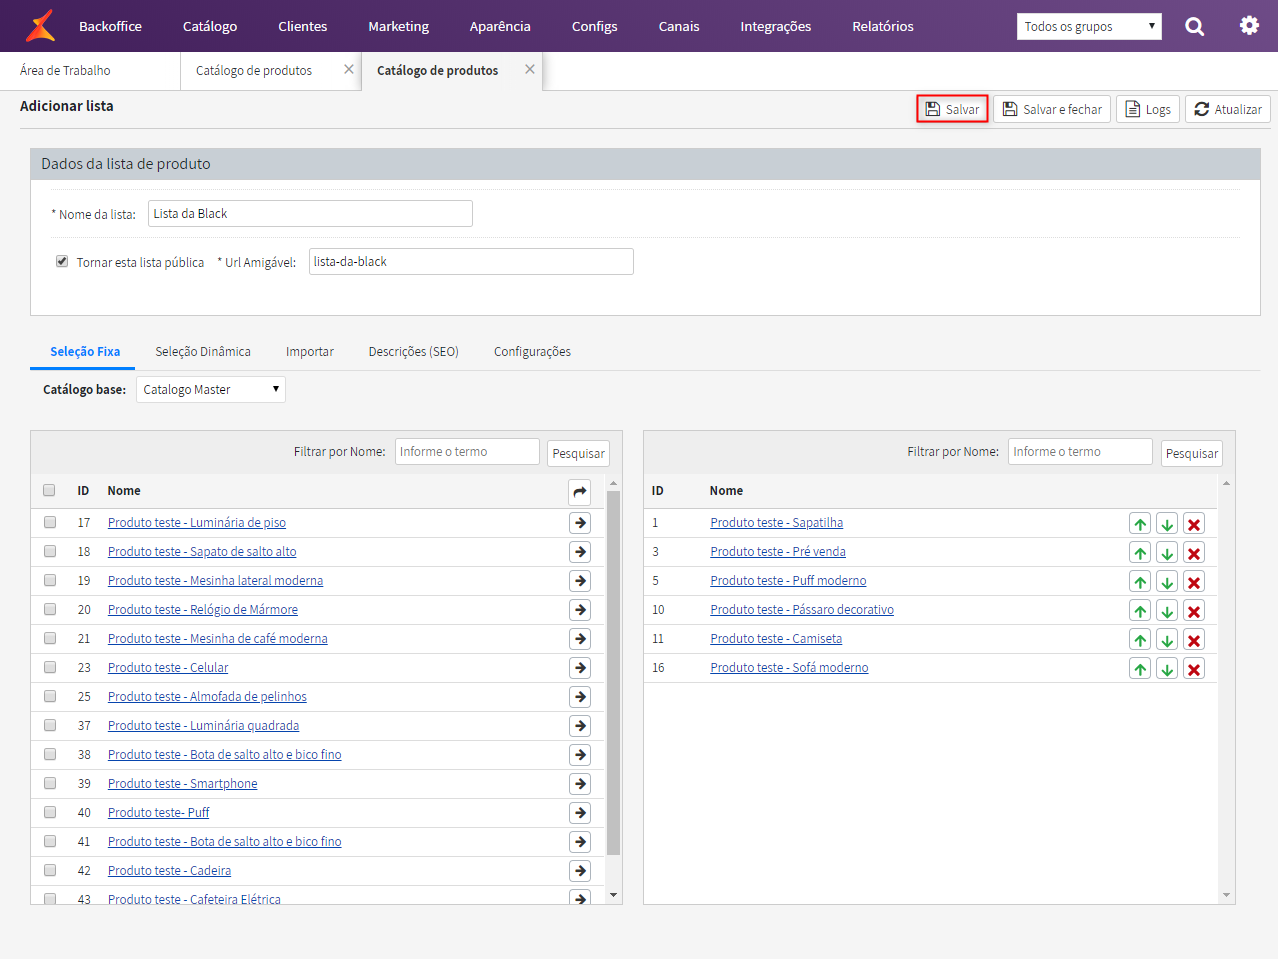Switch to Seleção Dinâmica tab
This screenshot has width=1278, height=959.
coord(203,351)
